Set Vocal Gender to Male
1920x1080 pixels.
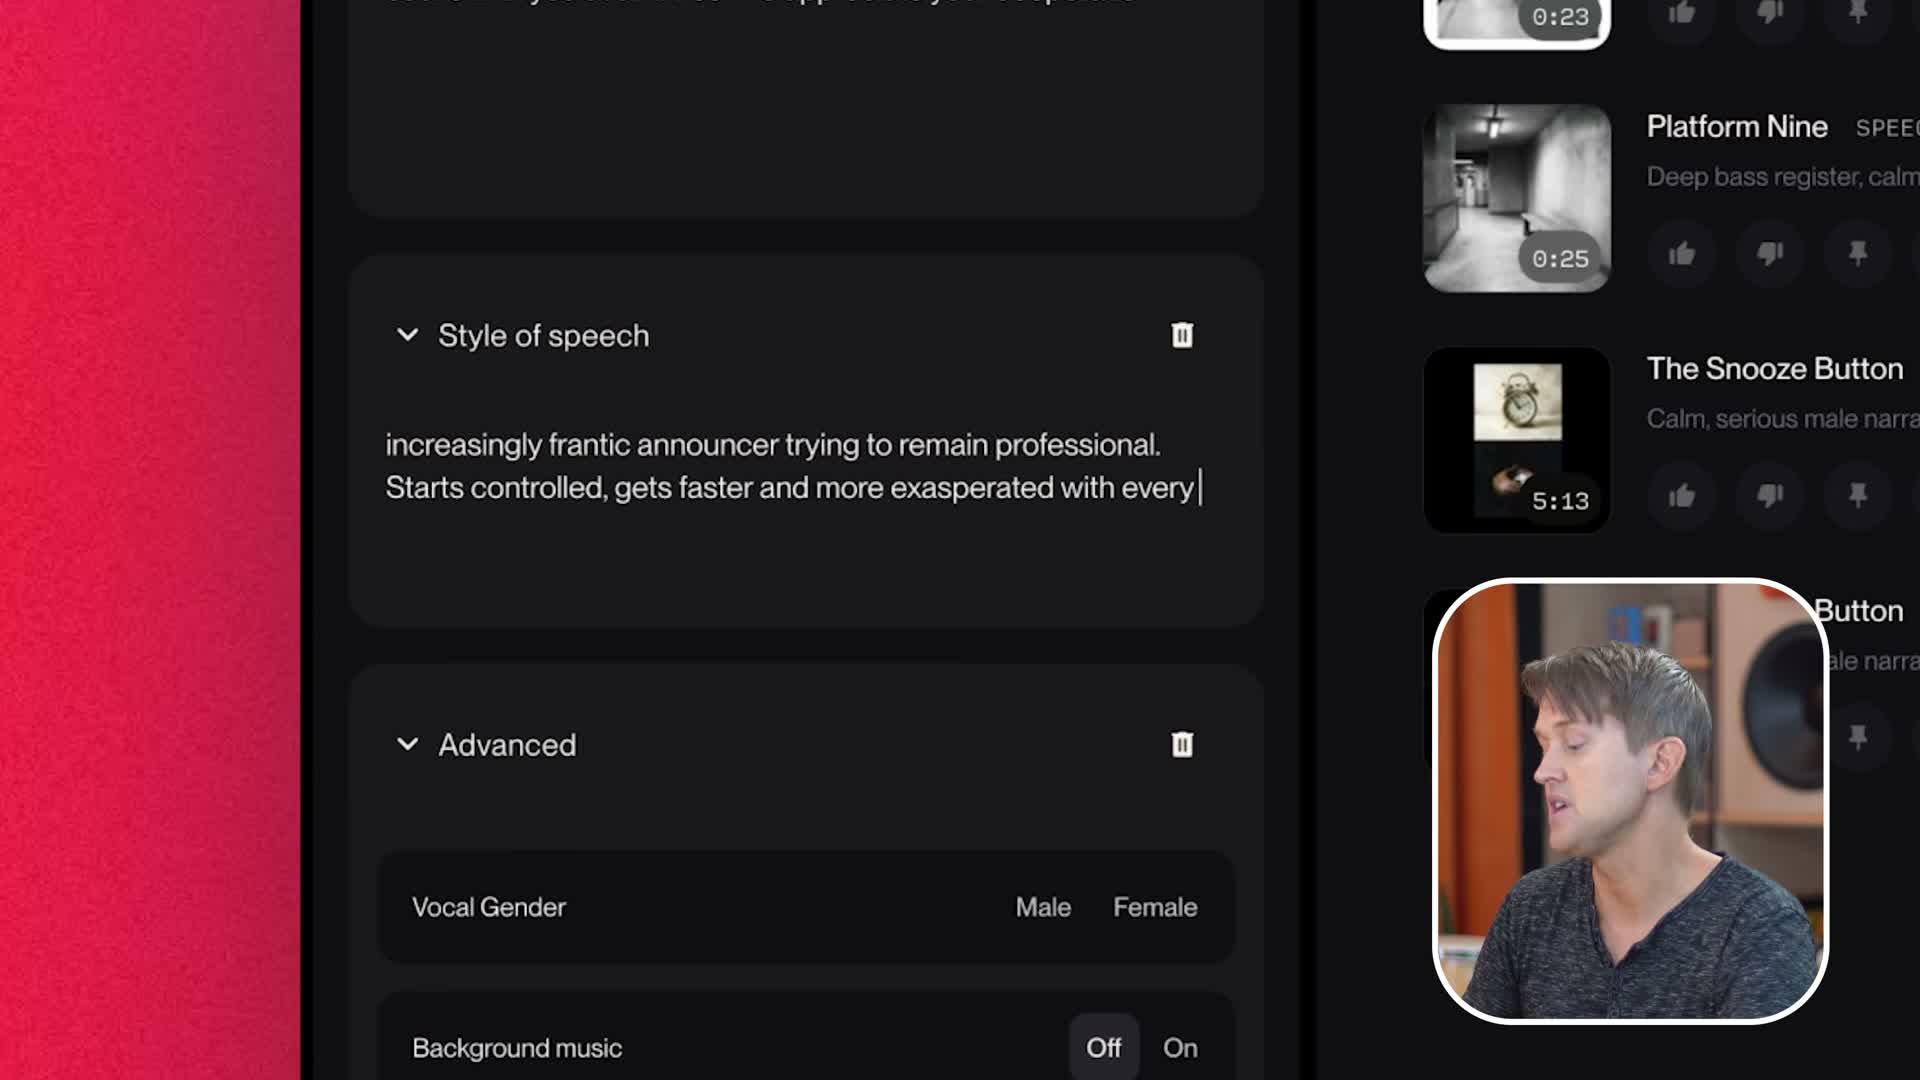pyautogui.click(x=1043, y=907)
